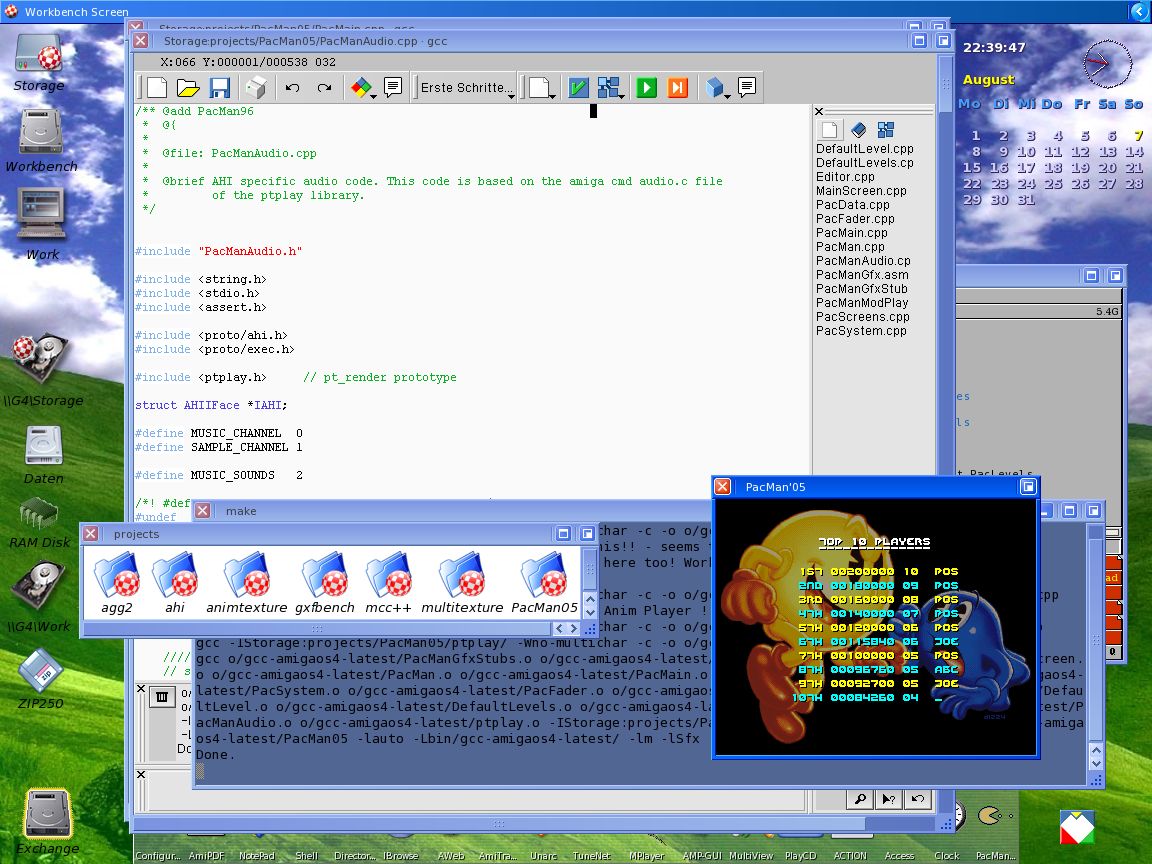Click the PacMan'05 window title bar
Image resolution: width=1152 pixels, height=864 pixels.
point(874,486)
